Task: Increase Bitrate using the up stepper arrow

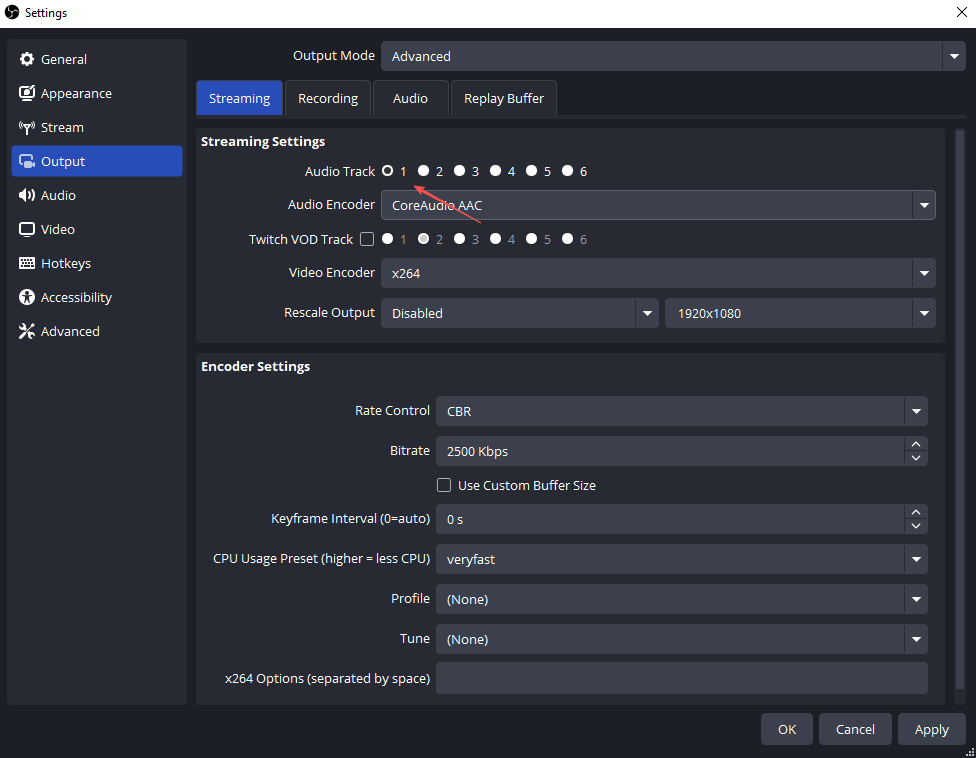Action: coord(915,445)
